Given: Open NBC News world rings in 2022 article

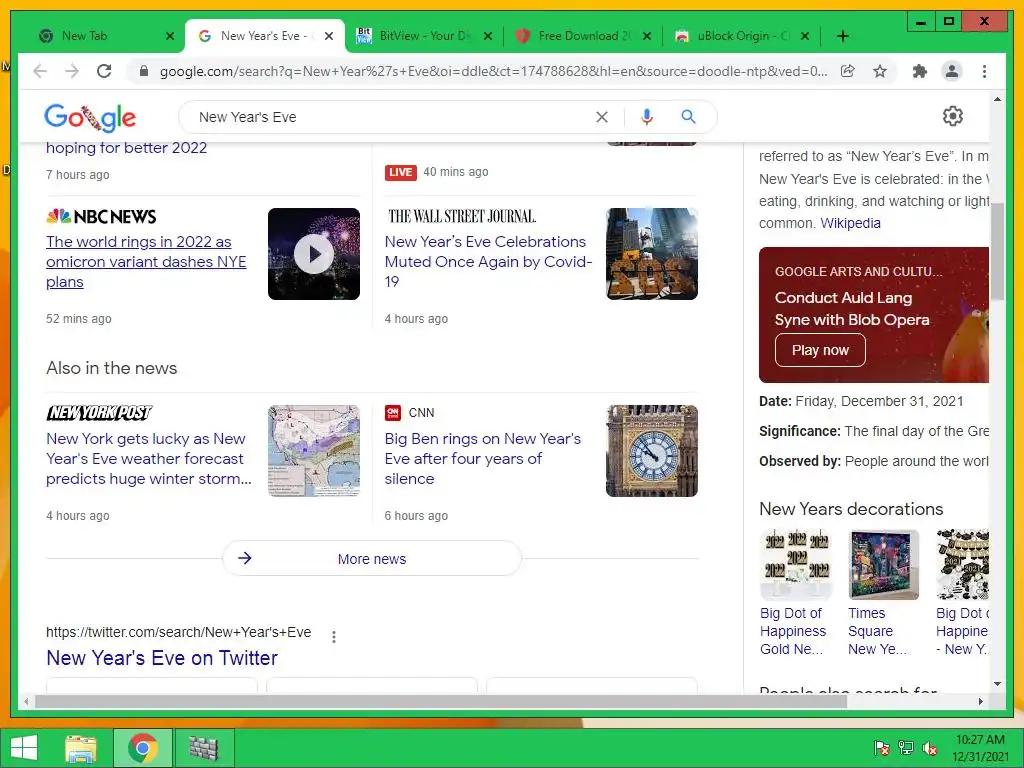Looking at the screenshot, I should pyautogui.click(x=146, y=262).
